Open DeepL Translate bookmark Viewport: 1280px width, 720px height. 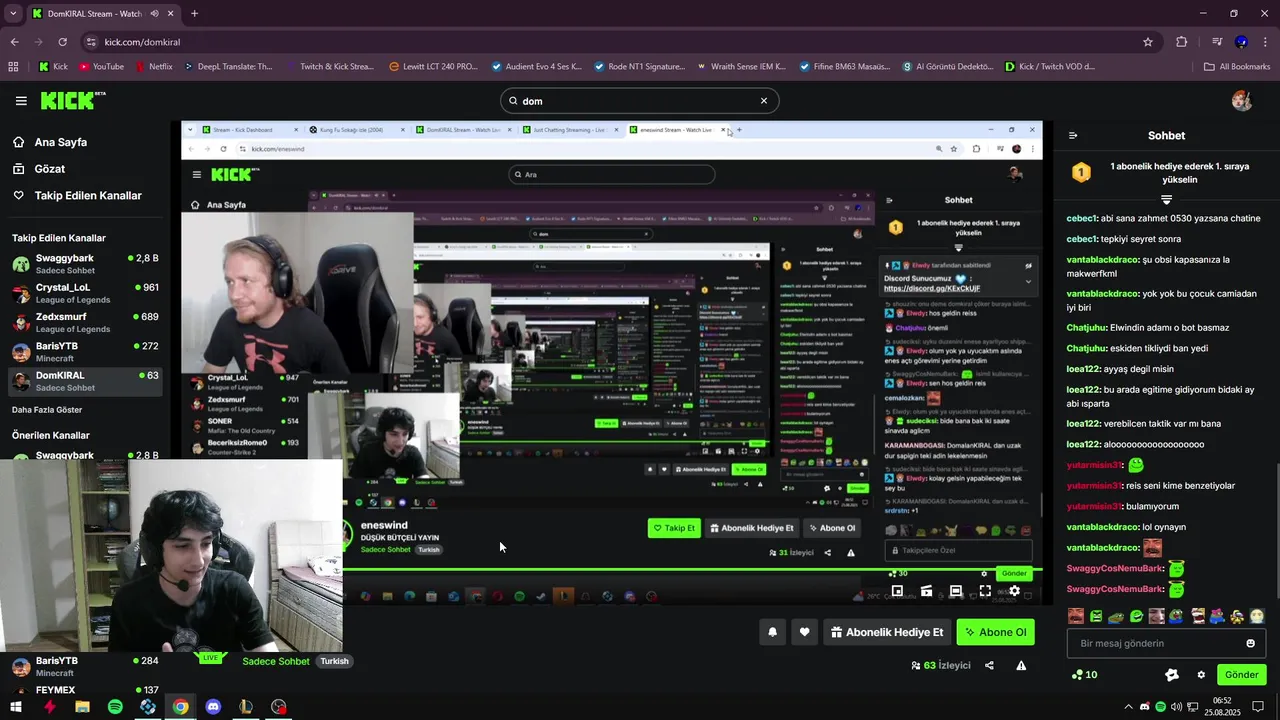[x=226, y=67]
